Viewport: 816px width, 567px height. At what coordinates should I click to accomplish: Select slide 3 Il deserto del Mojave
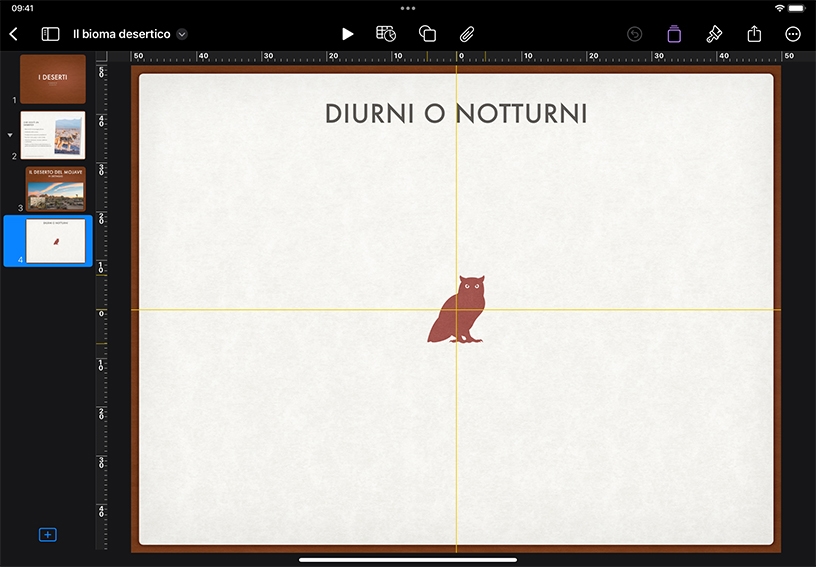(56, 188)
